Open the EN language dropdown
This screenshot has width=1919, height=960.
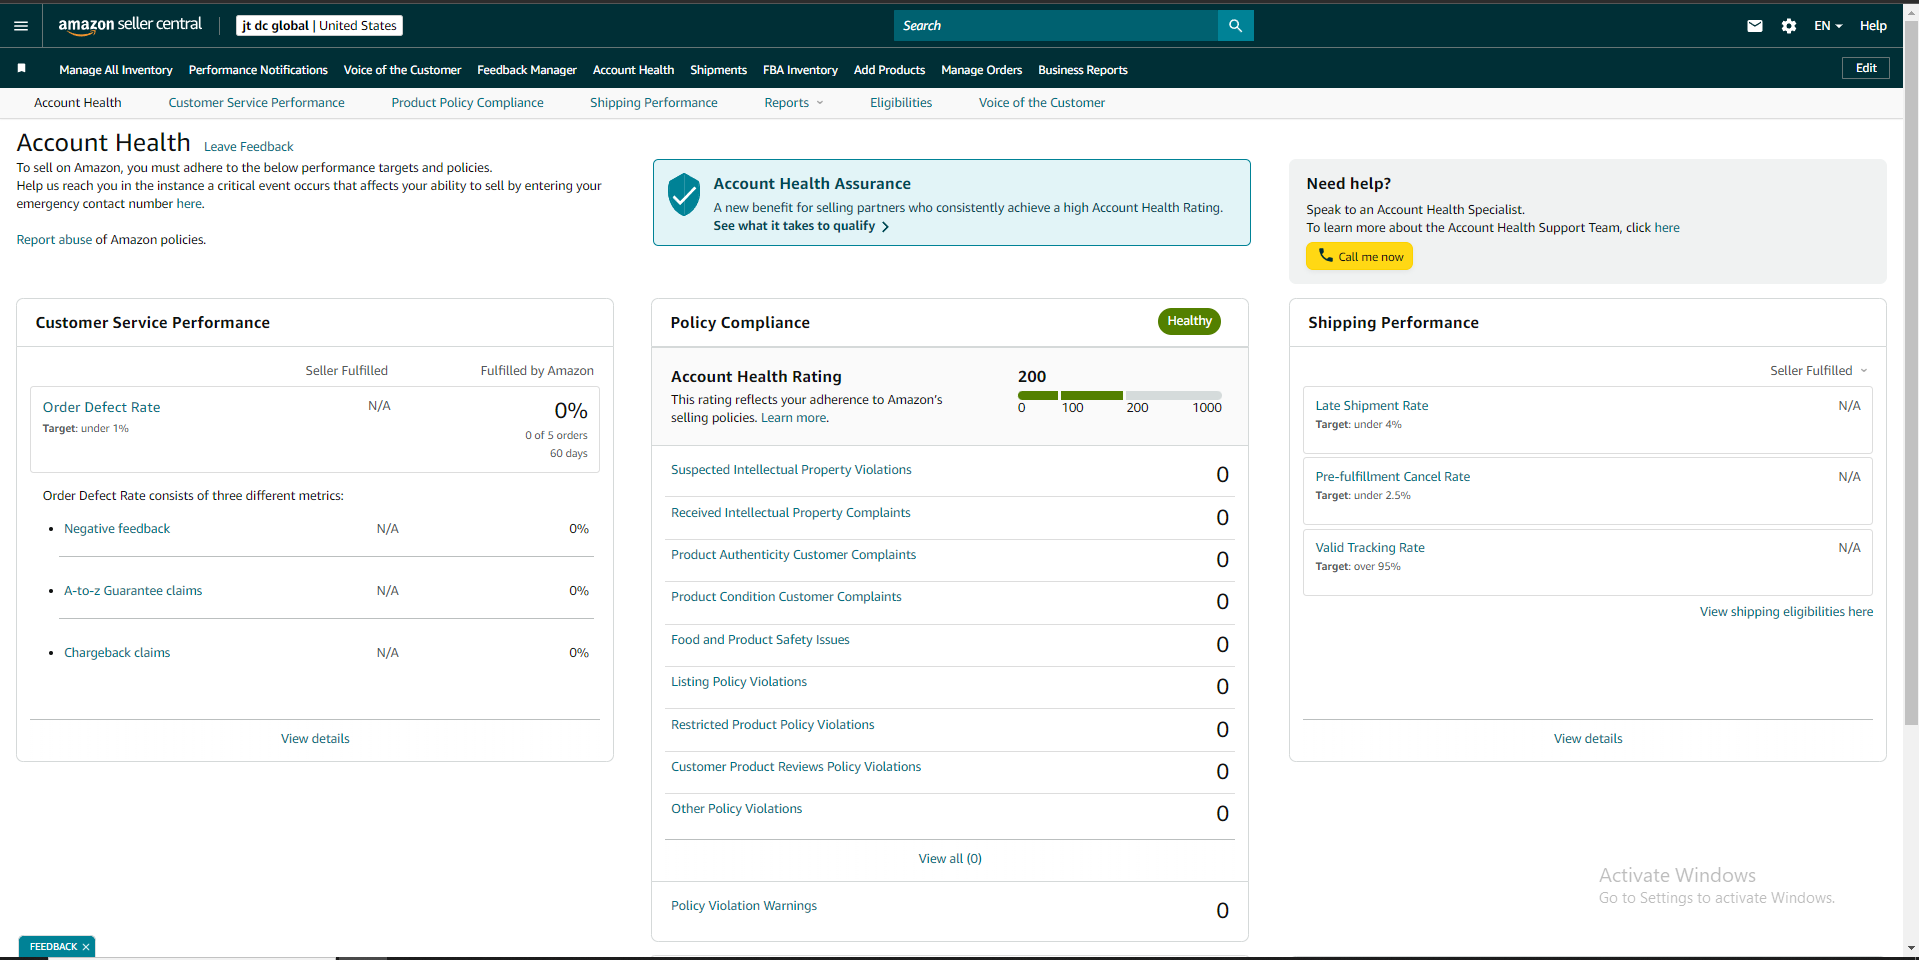1828,26
